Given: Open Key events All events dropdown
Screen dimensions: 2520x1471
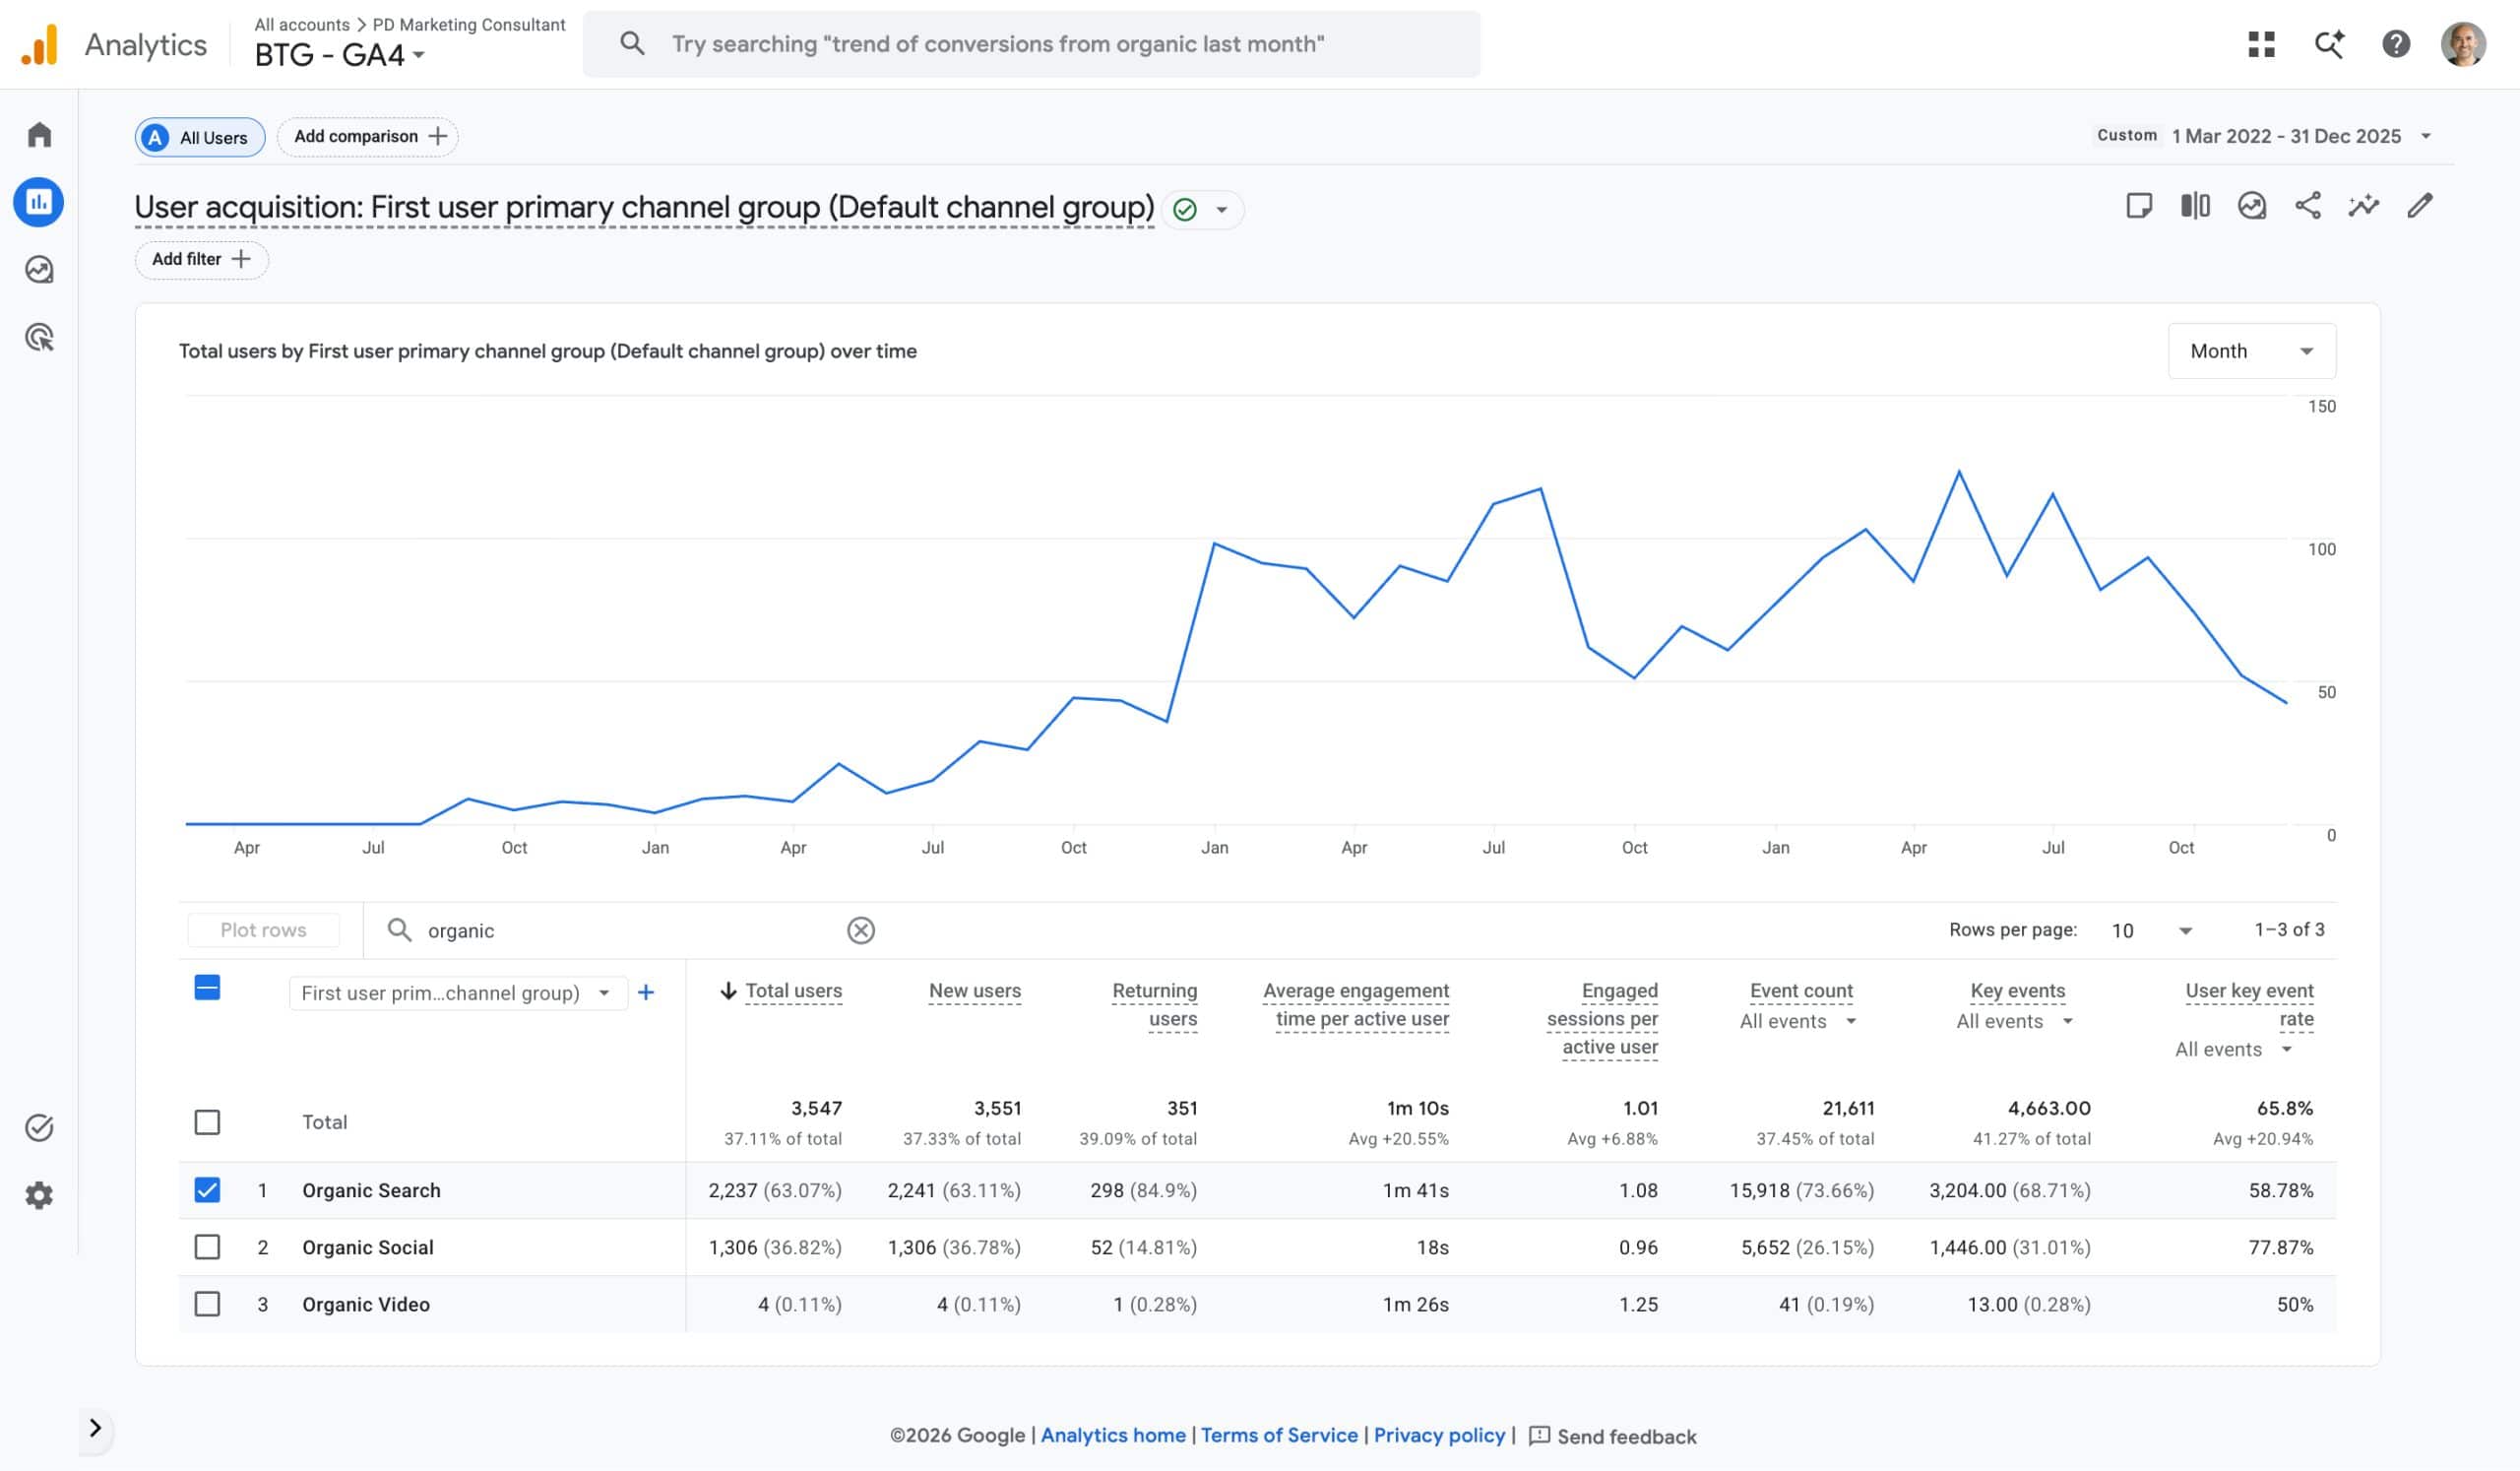Looking at the screenshot, I should (2014, 1022).
